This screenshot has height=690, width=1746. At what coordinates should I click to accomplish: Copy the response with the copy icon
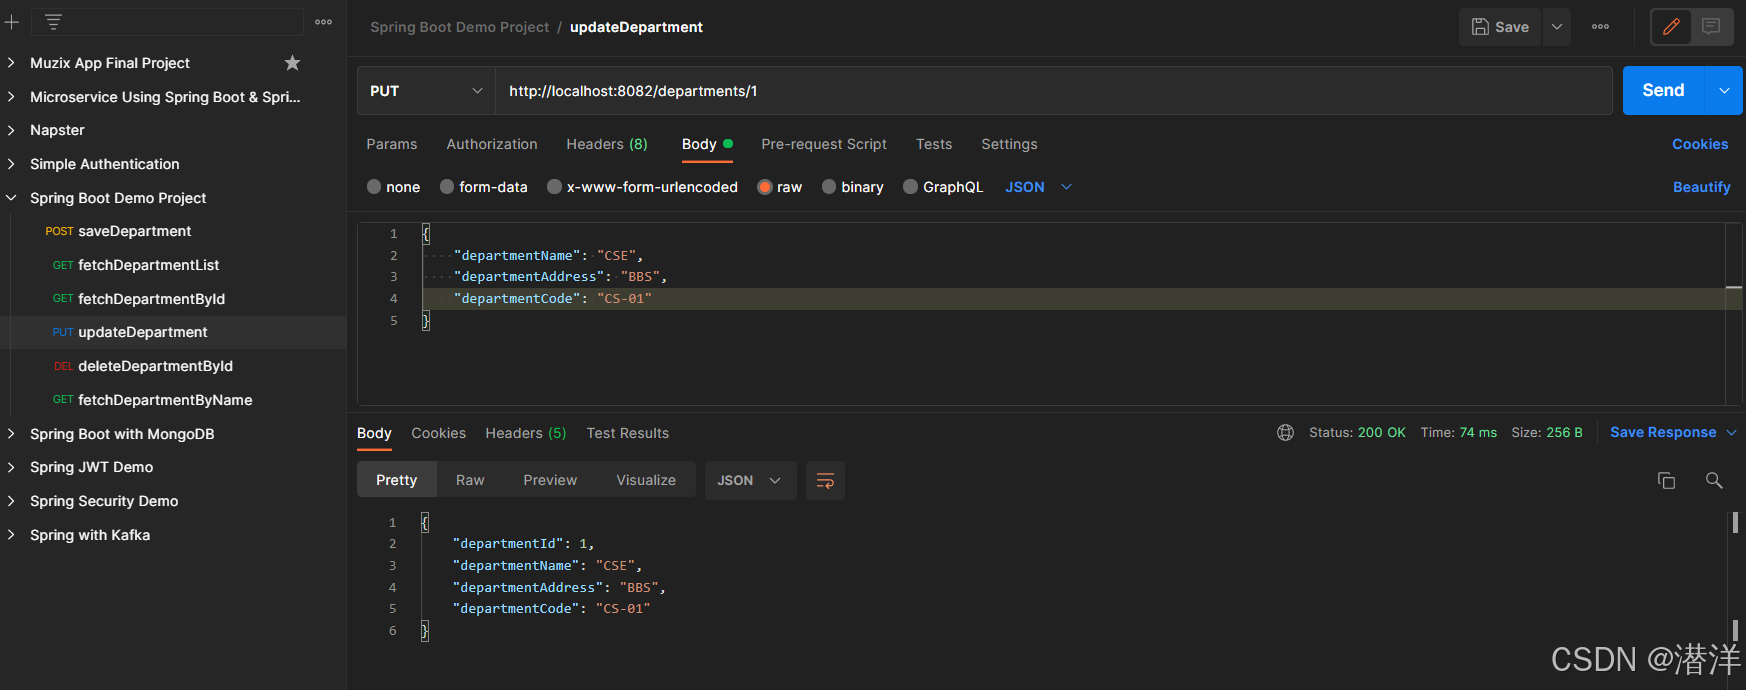pyautogui.click(x=1666, y=481)
